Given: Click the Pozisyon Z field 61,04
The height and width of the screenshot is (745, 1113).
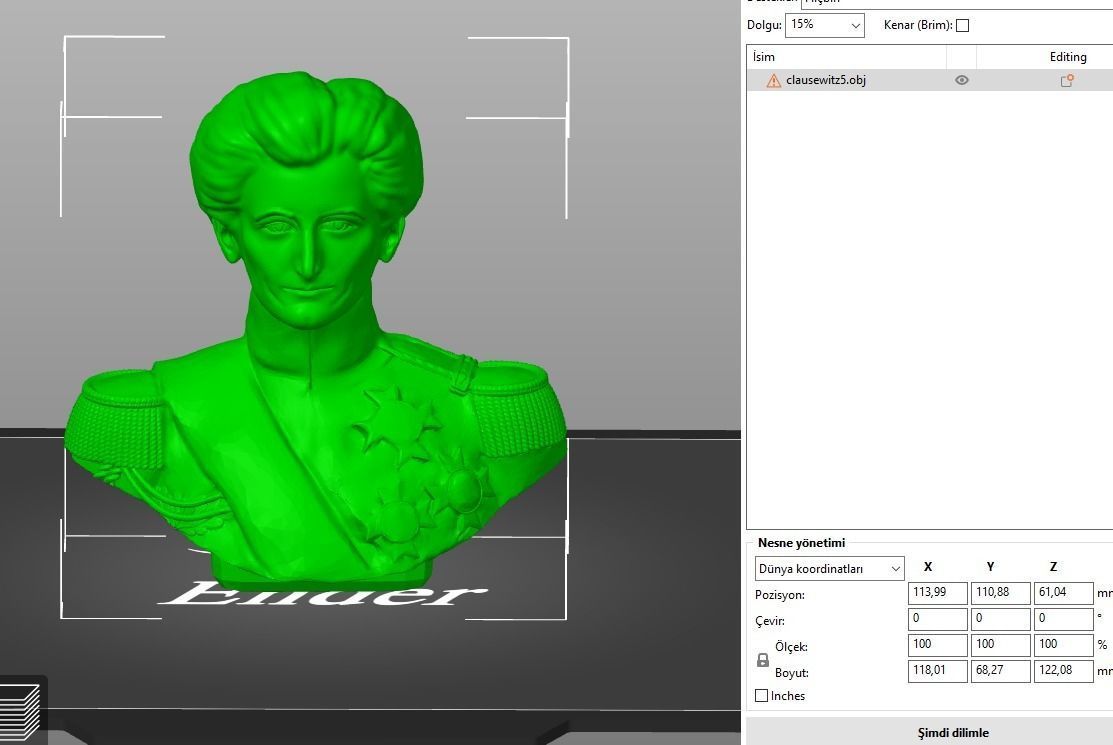Looking at the screenshot, I should coord(1063,592).
